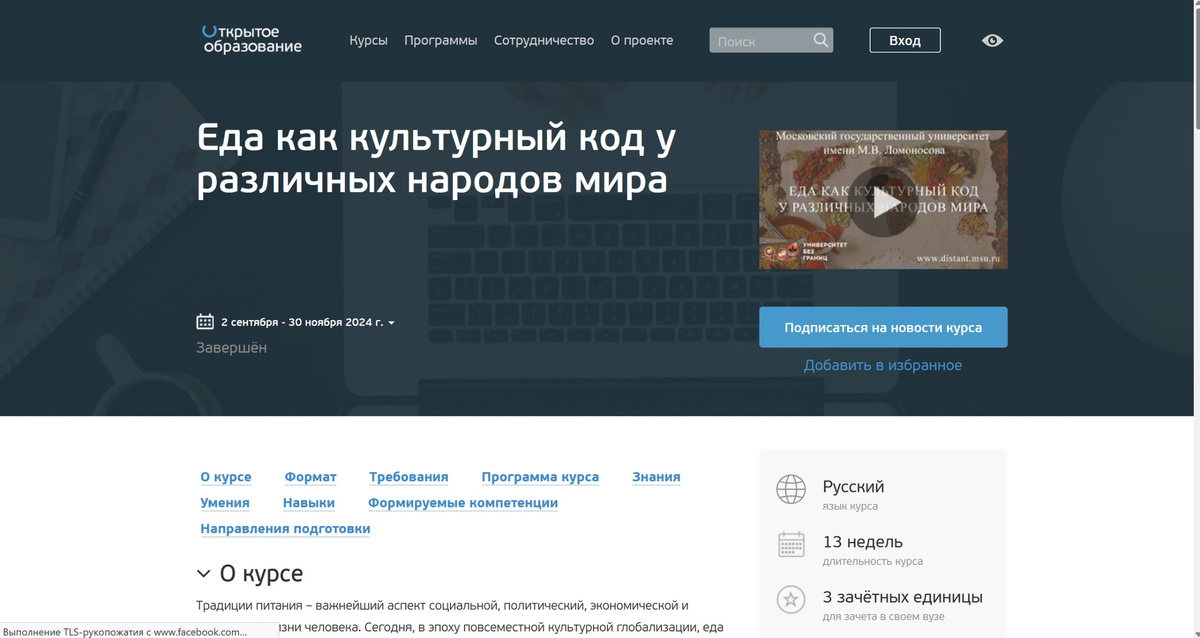The height and width of the screenshot is (638, 1200).
Task: Subscribe to course news
Action: 882,327
